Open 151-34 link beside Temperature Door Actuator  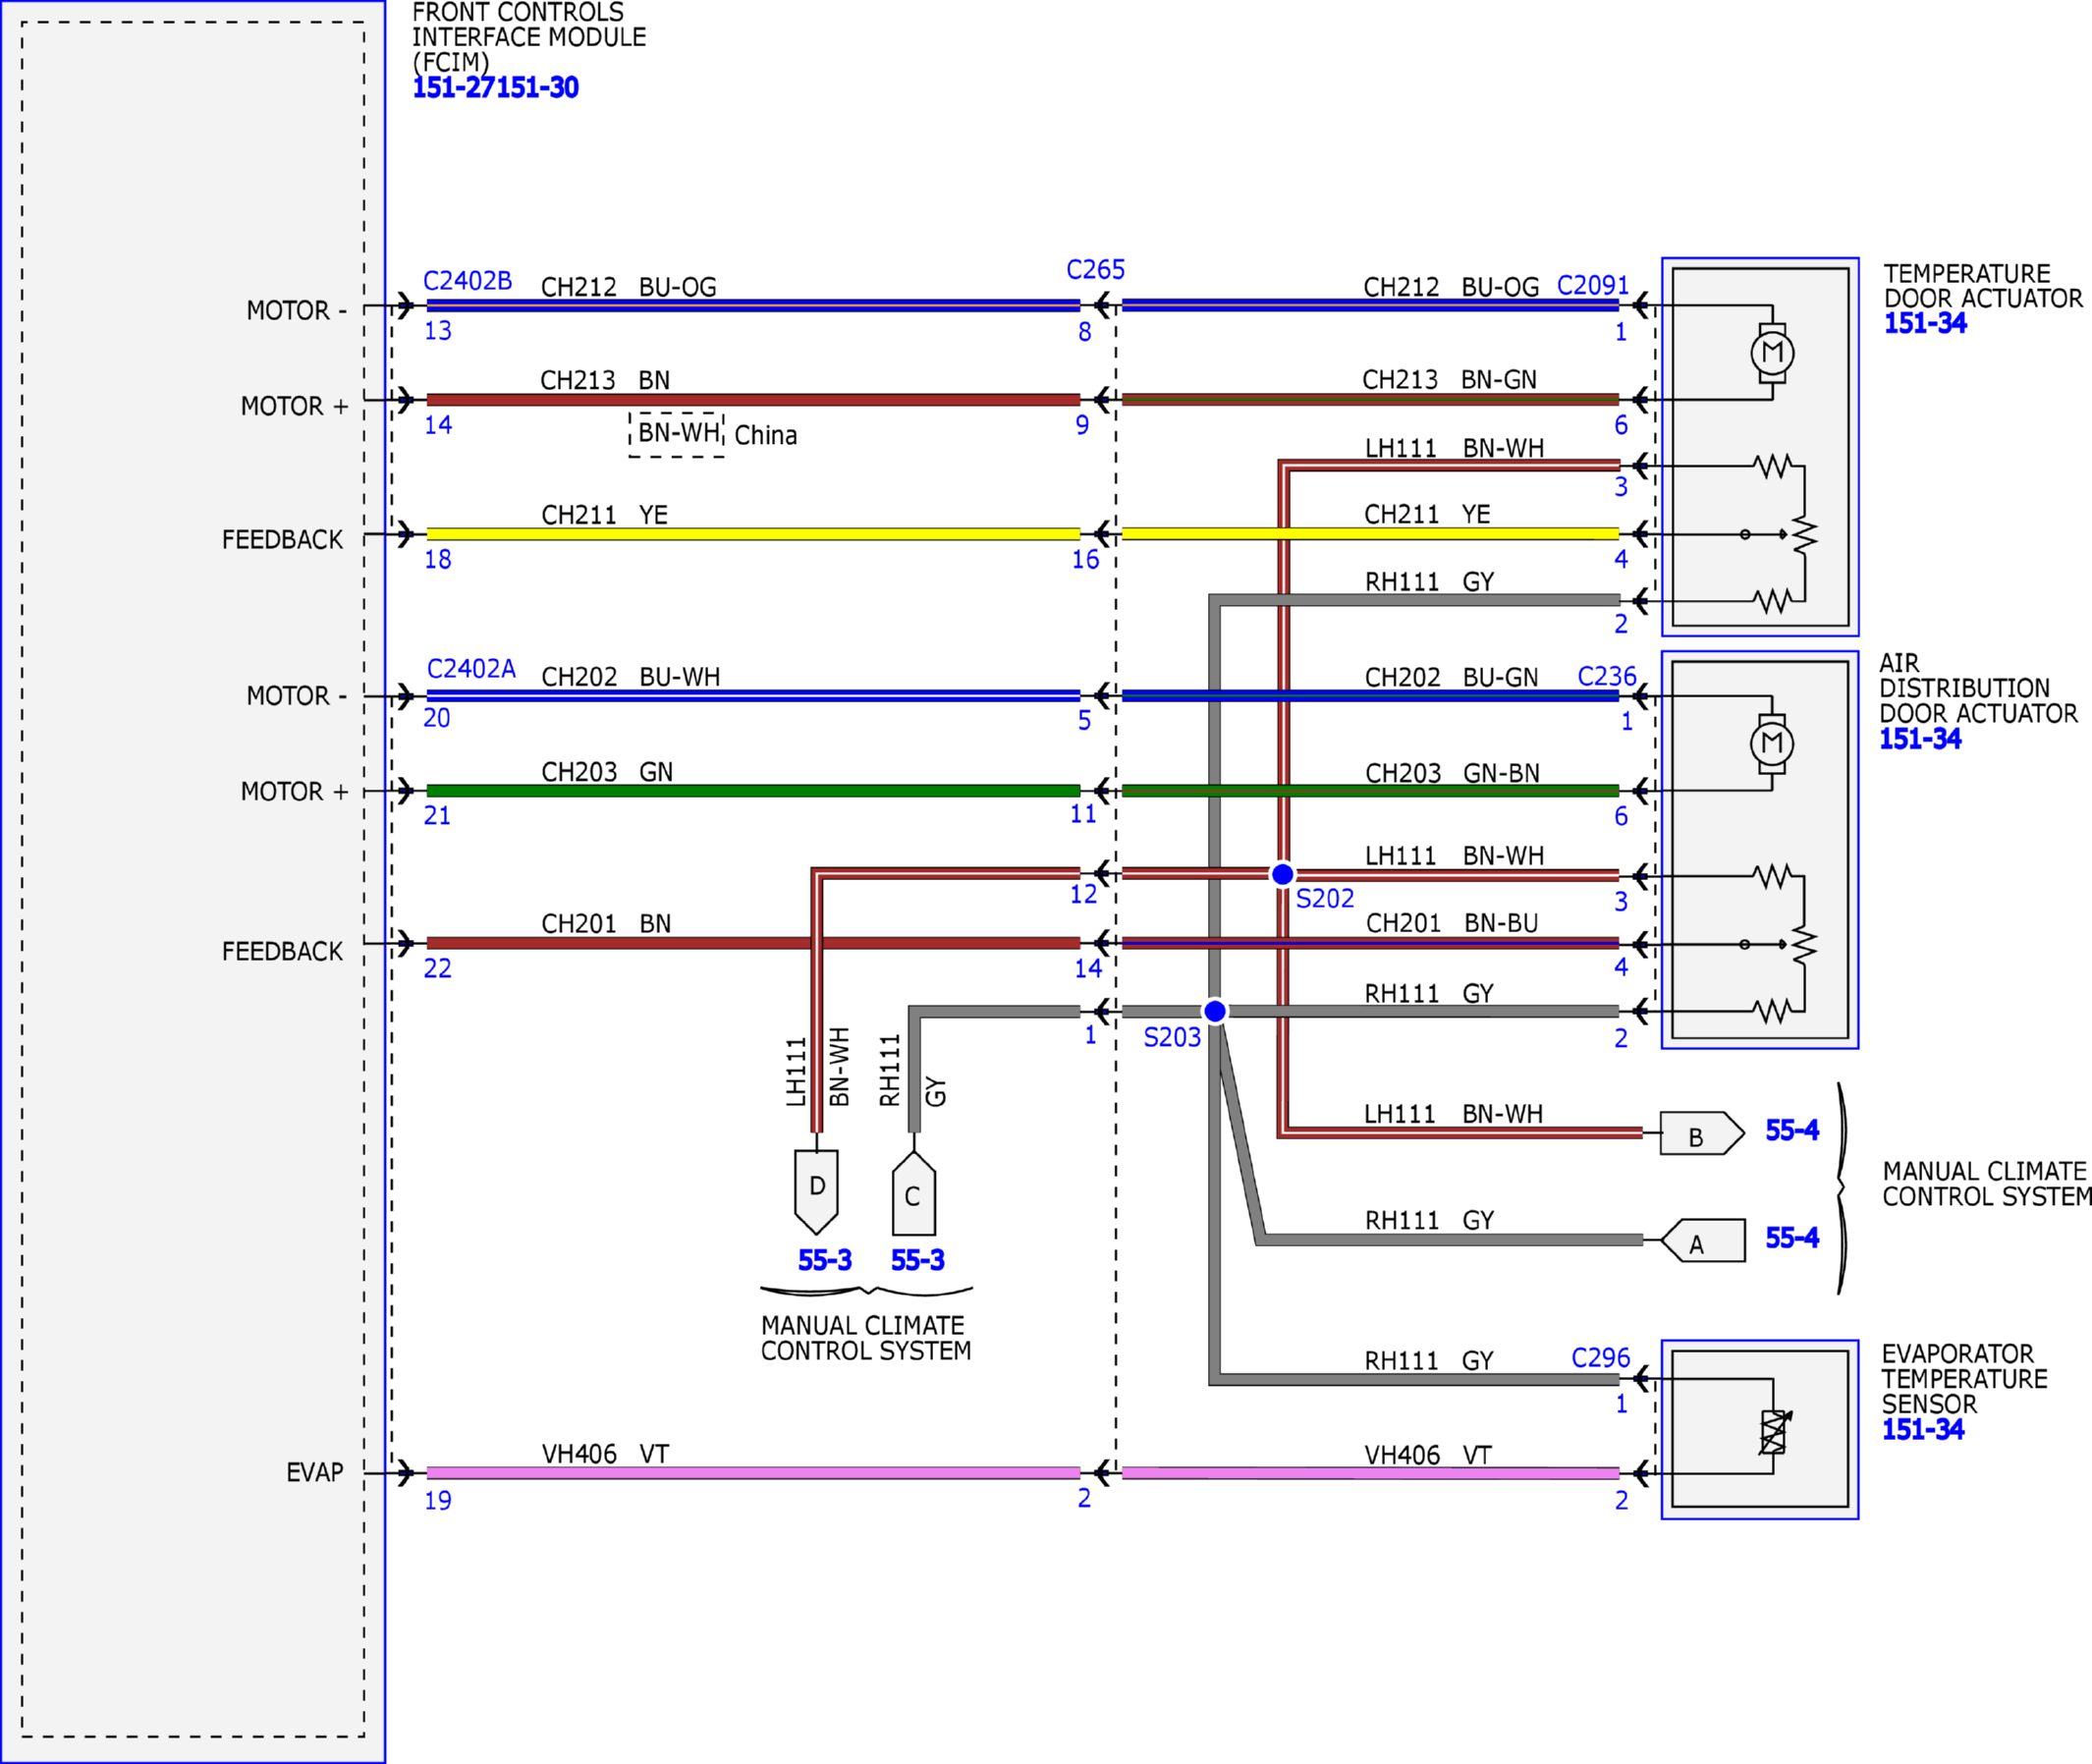coord(1925,323)
